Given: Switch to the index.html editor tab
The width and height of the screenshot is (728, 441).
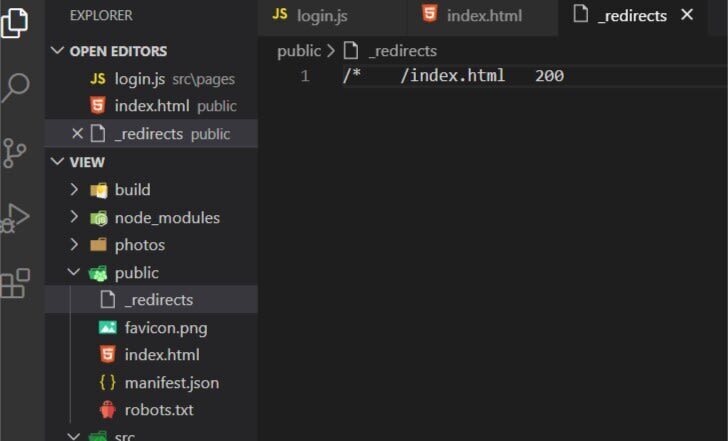Looking at the screenshot, I should click(485, 15).
